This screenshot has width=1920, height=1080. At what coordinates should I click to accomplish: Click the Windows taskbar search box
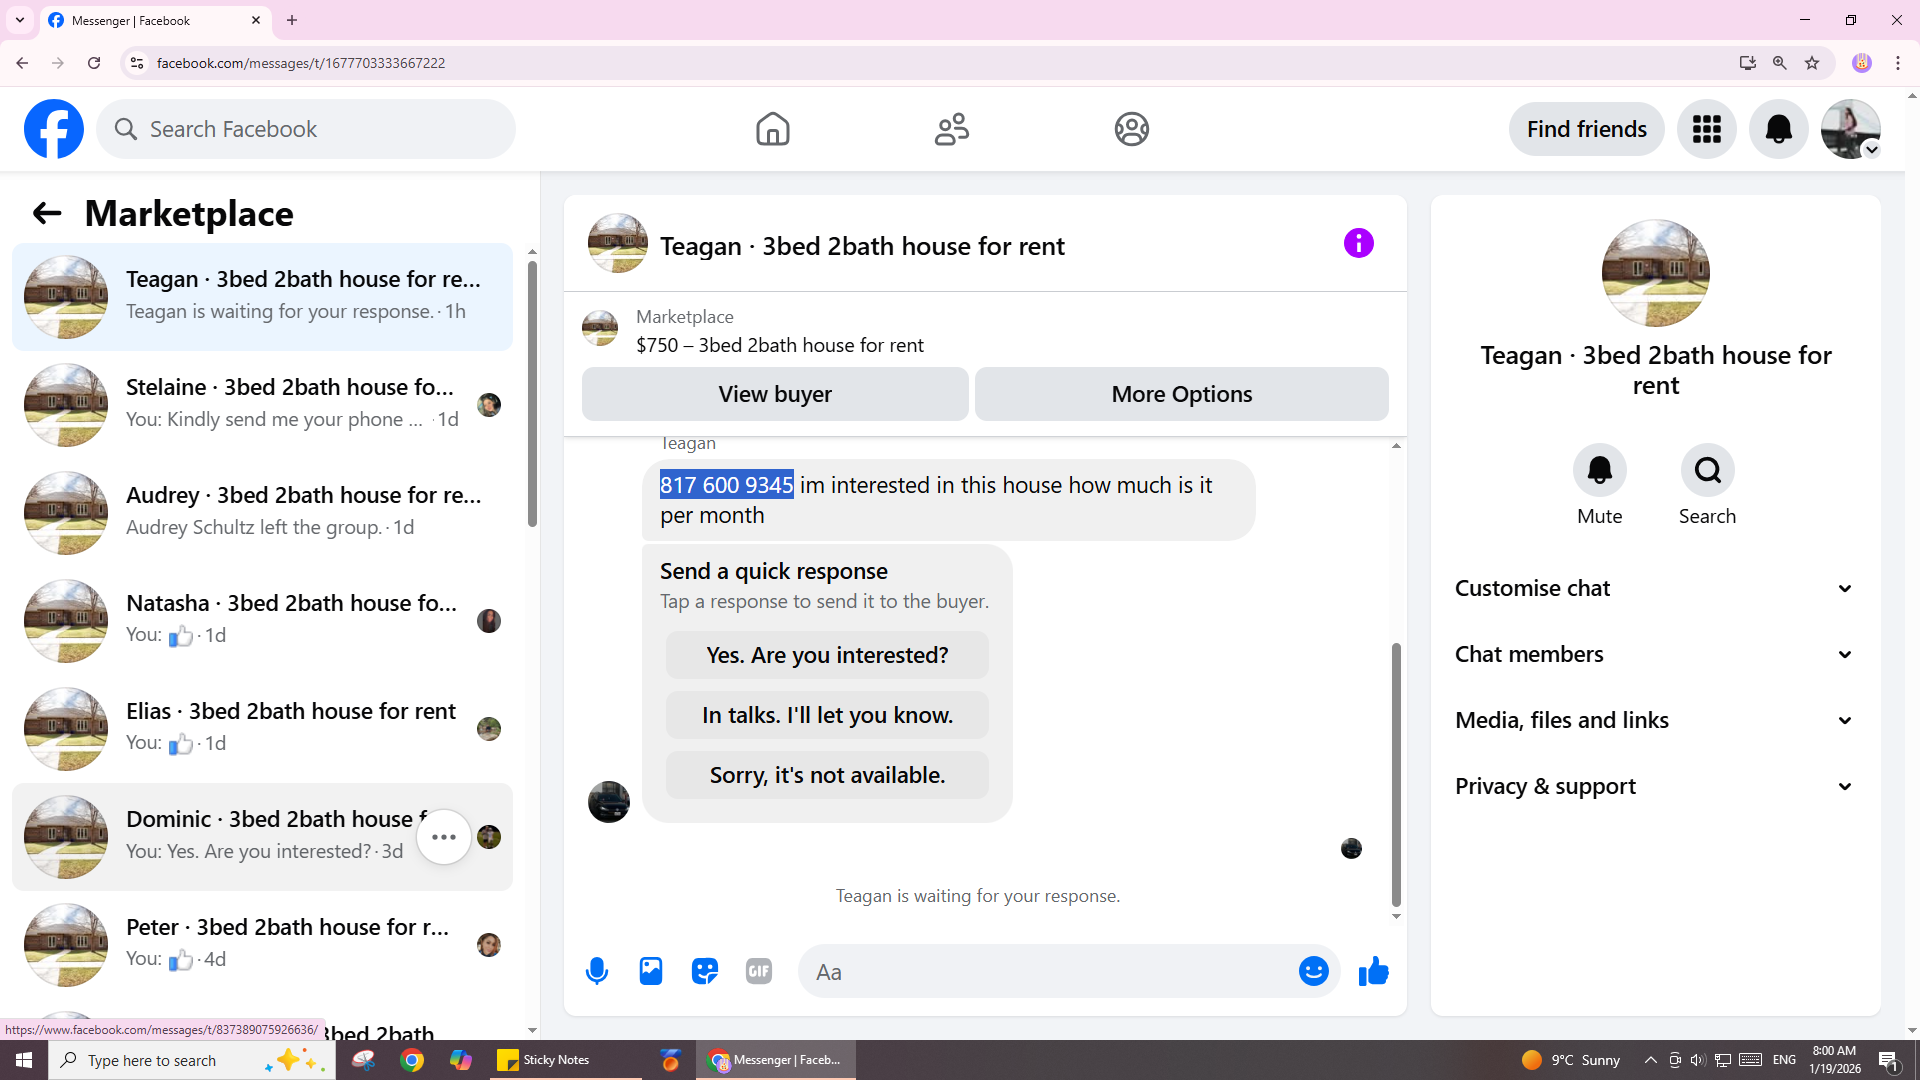192,1060
